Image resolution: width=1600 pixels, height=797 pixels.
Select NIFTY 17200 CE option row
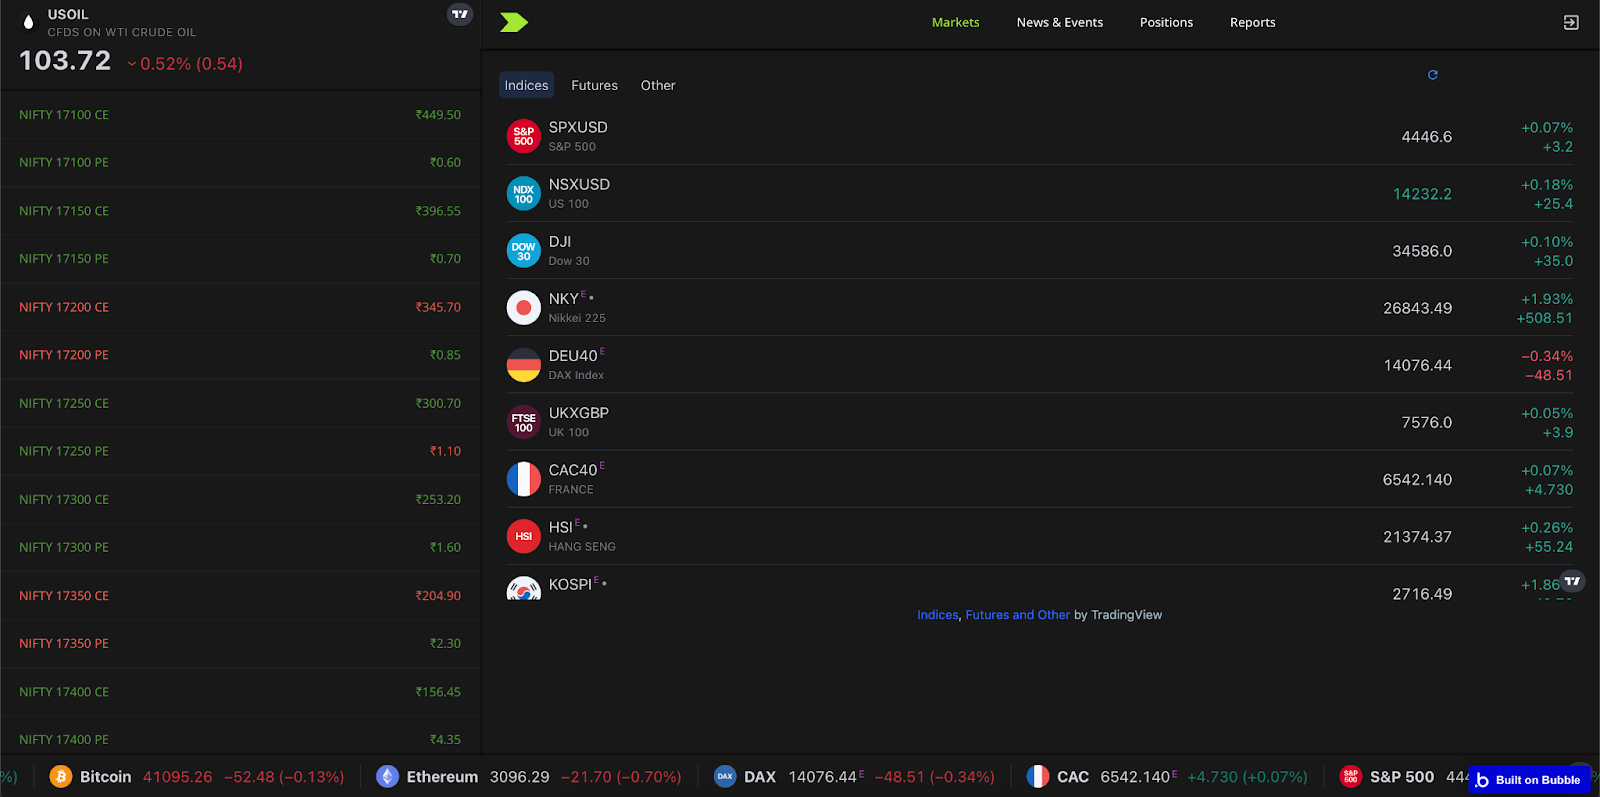click(240, 307)
